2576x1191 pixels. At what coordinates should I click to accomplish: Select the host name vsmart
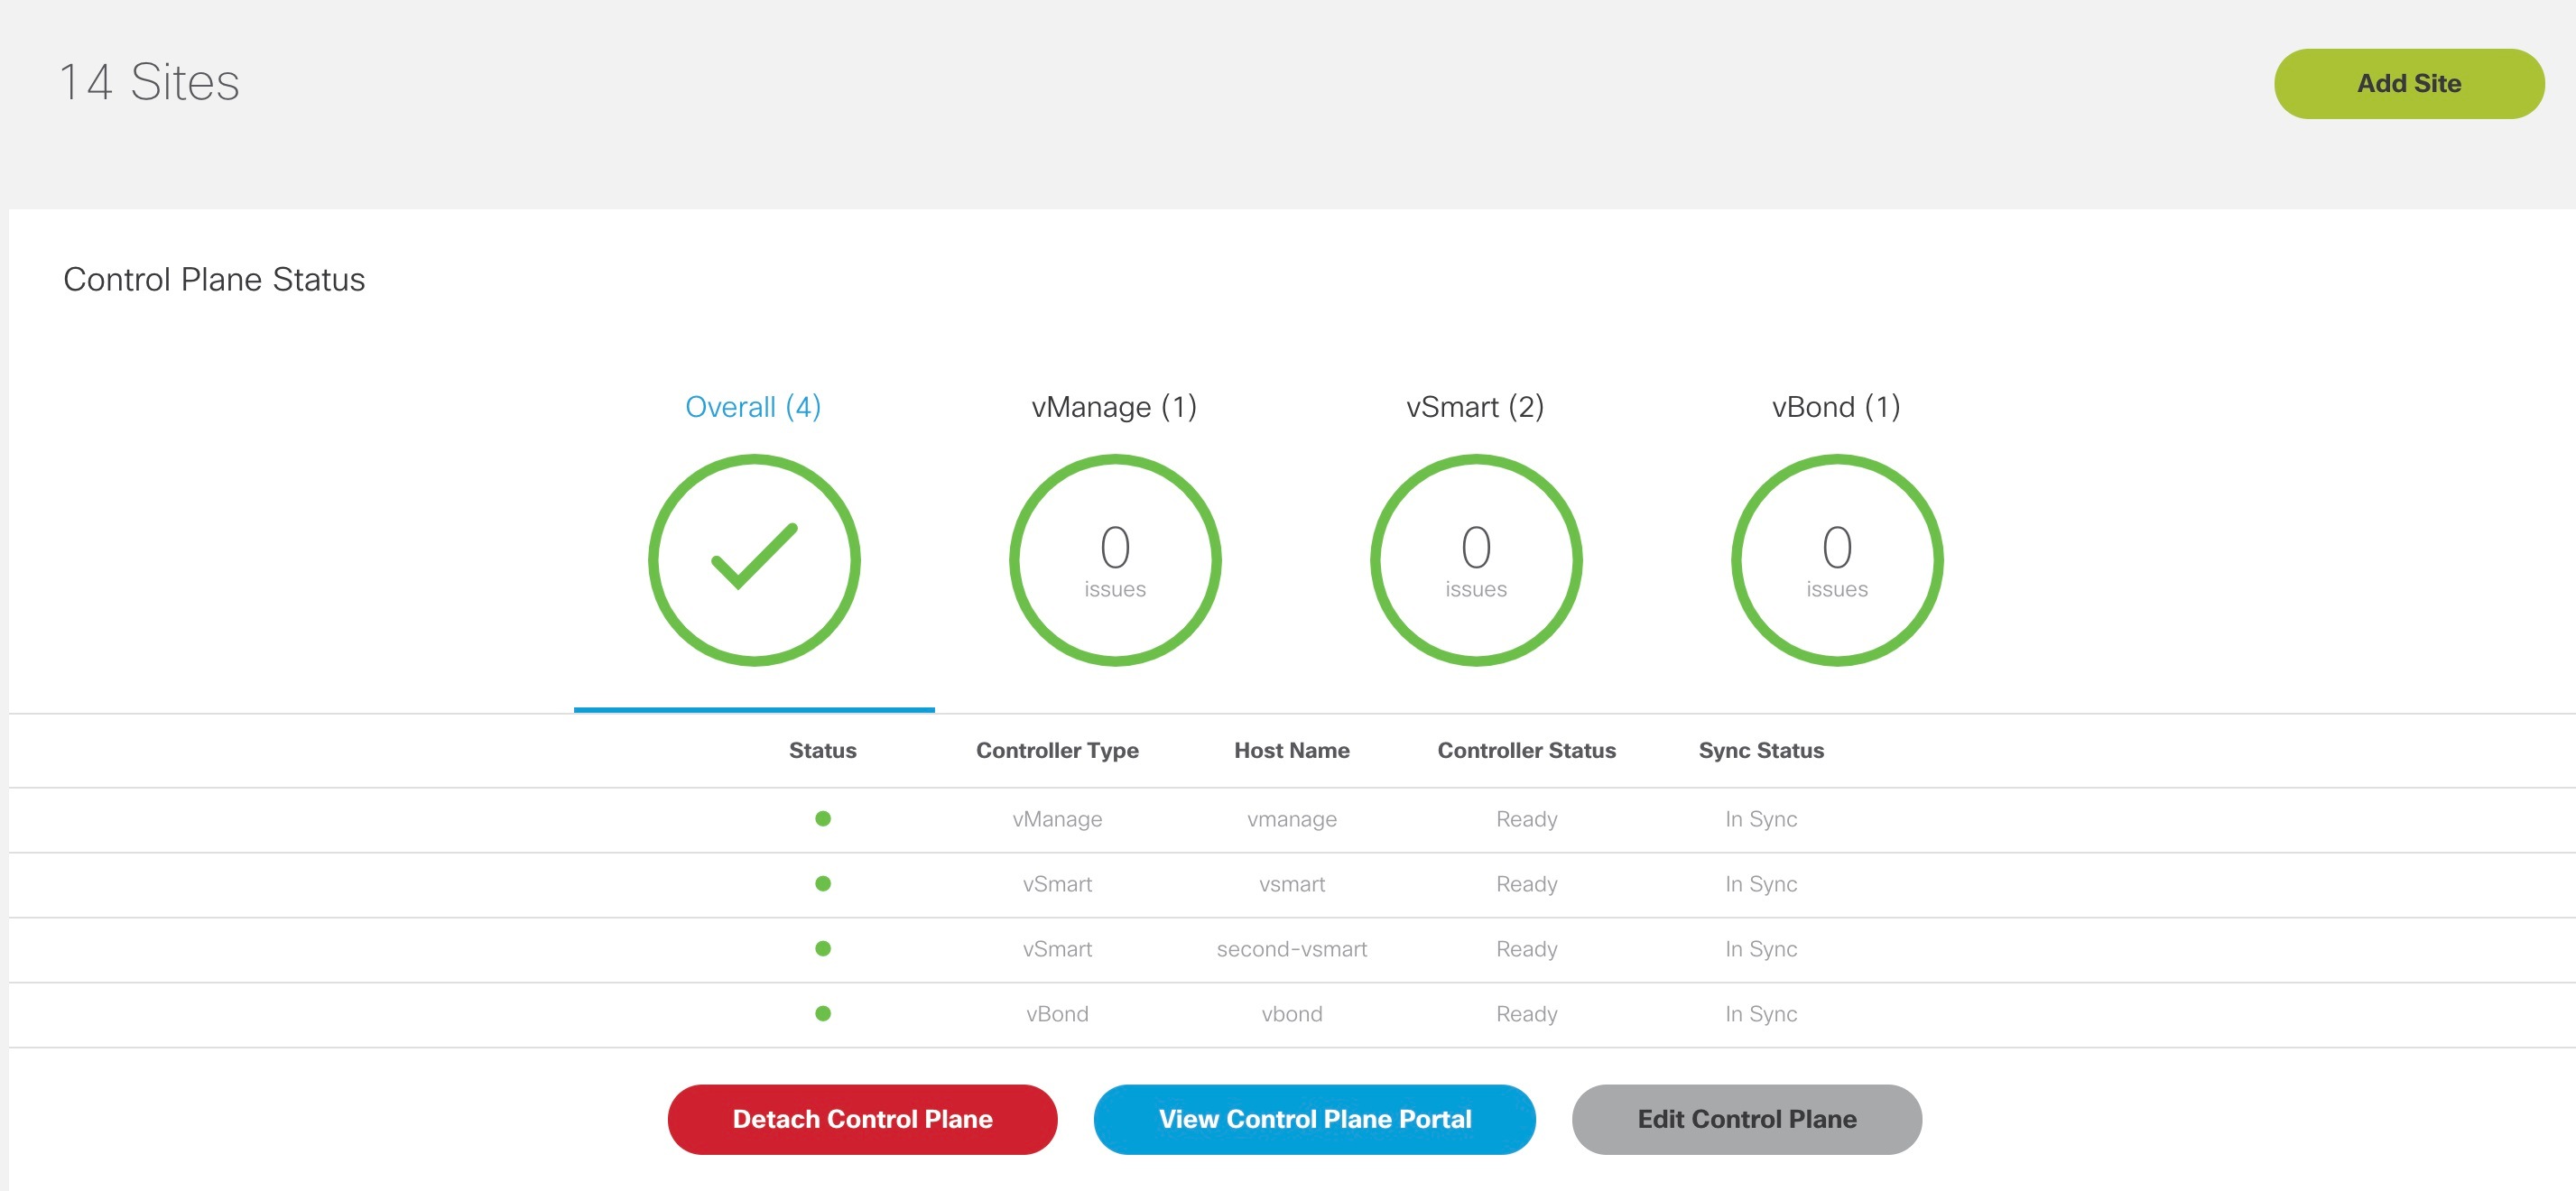pos(1291,884)
